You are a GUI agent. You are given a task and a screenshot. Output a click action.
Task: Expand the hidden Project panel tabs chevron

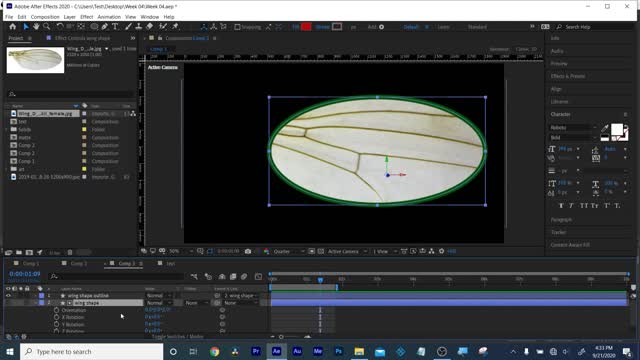[x=133, y=38]
